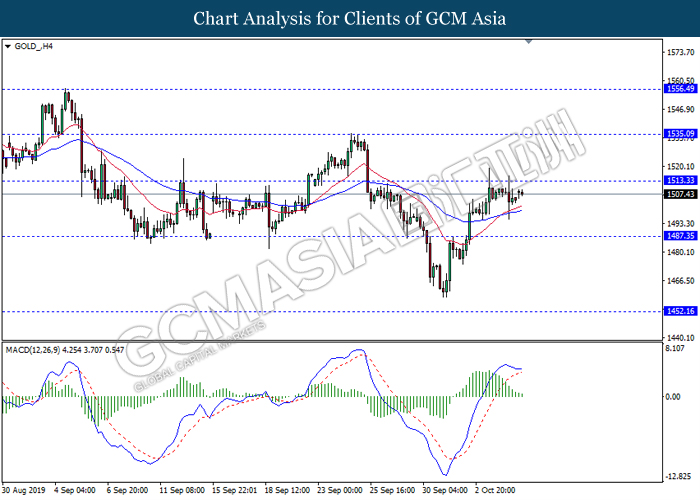Select the 1556.49 price level label
This screenshot has height=500, width=700.
click(x=680, y=88)
